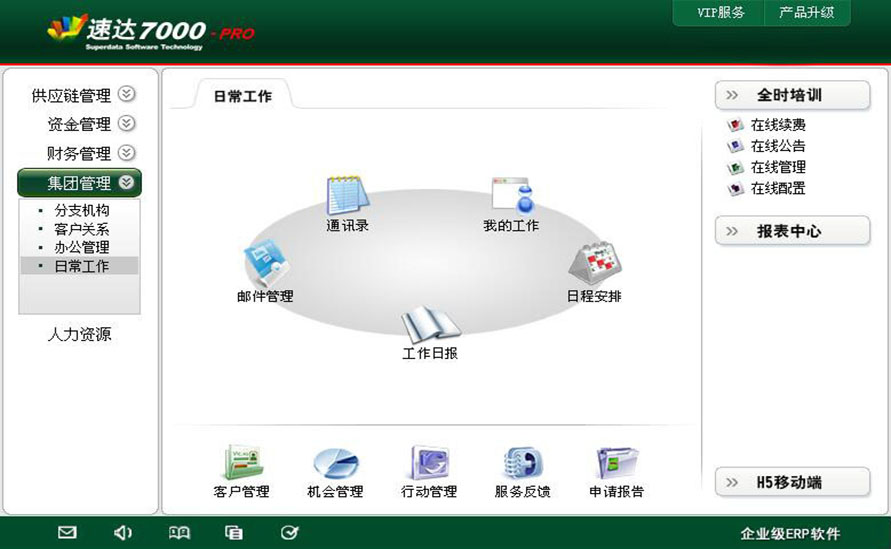Open the 集团管理 menu
Image resolution: width=891 pixels, height=549 pixels.
tap(80, 182)
